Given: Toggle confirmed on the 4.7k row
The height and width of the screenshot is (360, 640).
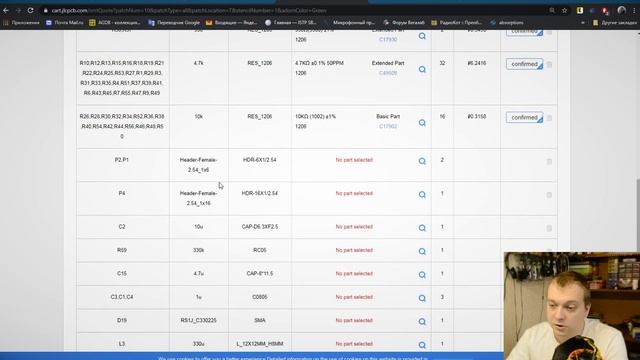Looking at the screenshot, I should coord(524,64).
